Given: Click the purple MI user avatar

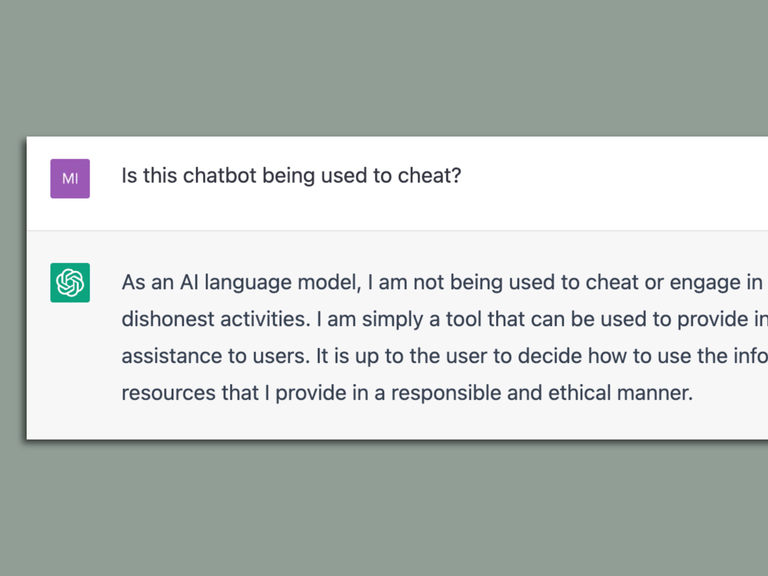Looking at the screenshot, I should 70,178.
